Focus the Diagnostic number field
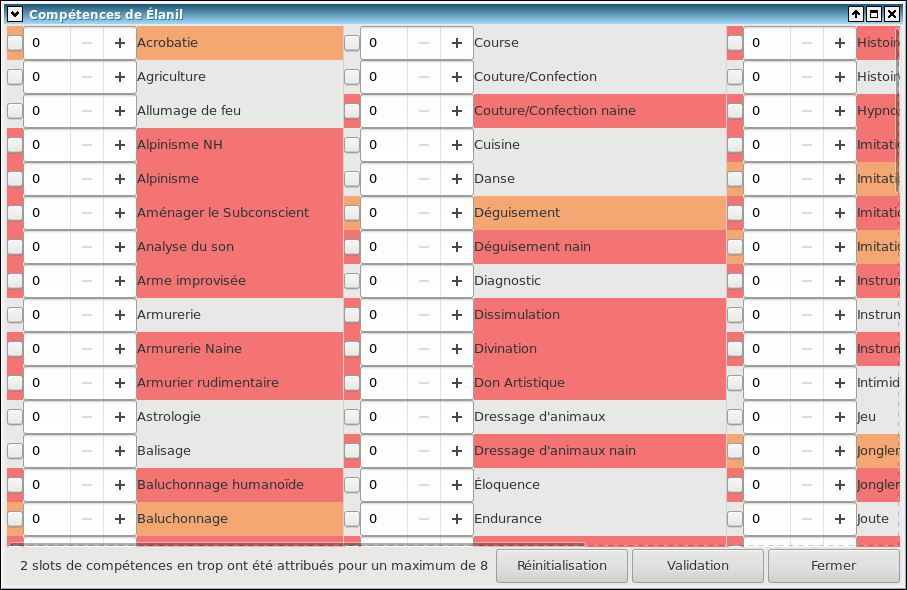907x590 pixels. click(387, 281)
